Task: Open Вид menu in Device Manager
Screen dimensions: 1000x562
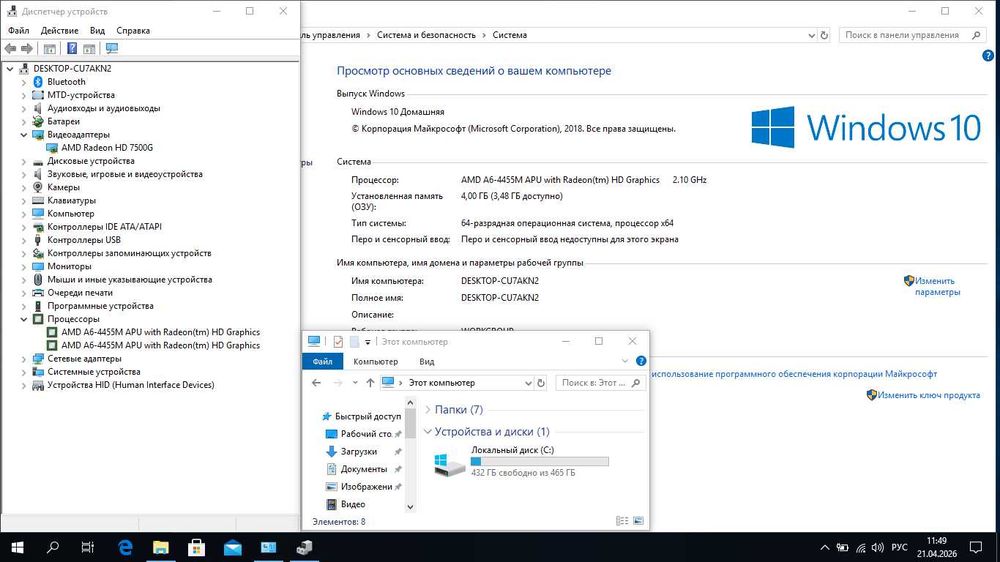Action: 97,30
